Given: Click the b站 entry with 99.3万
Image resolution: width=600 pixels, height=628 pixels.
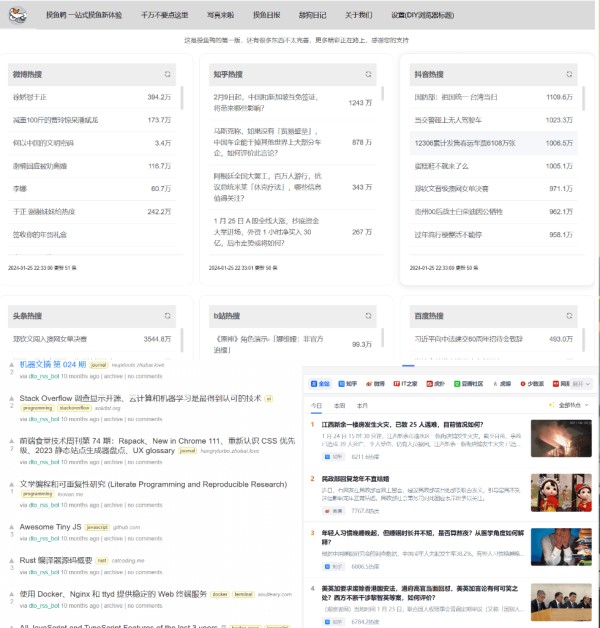Looking at the screenshot, I should [x=293, y=344].
